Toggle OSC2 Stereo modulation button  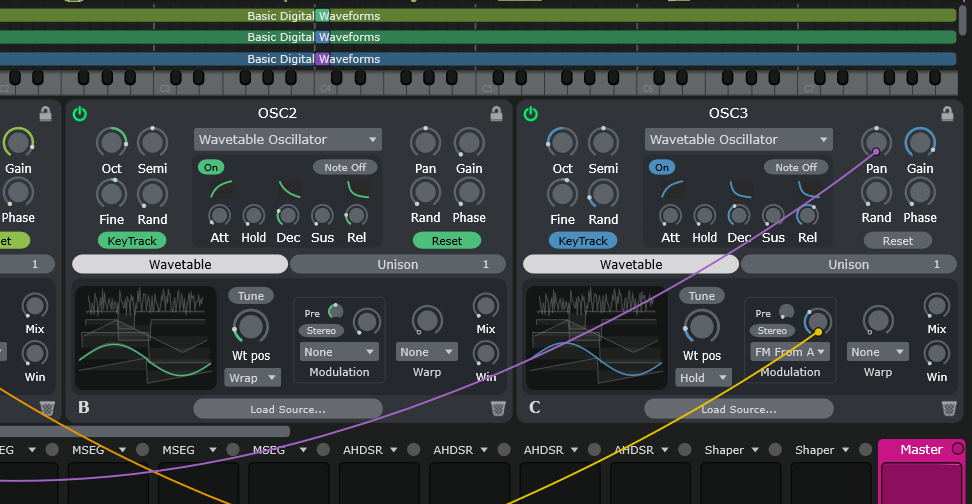pos(321,330)
